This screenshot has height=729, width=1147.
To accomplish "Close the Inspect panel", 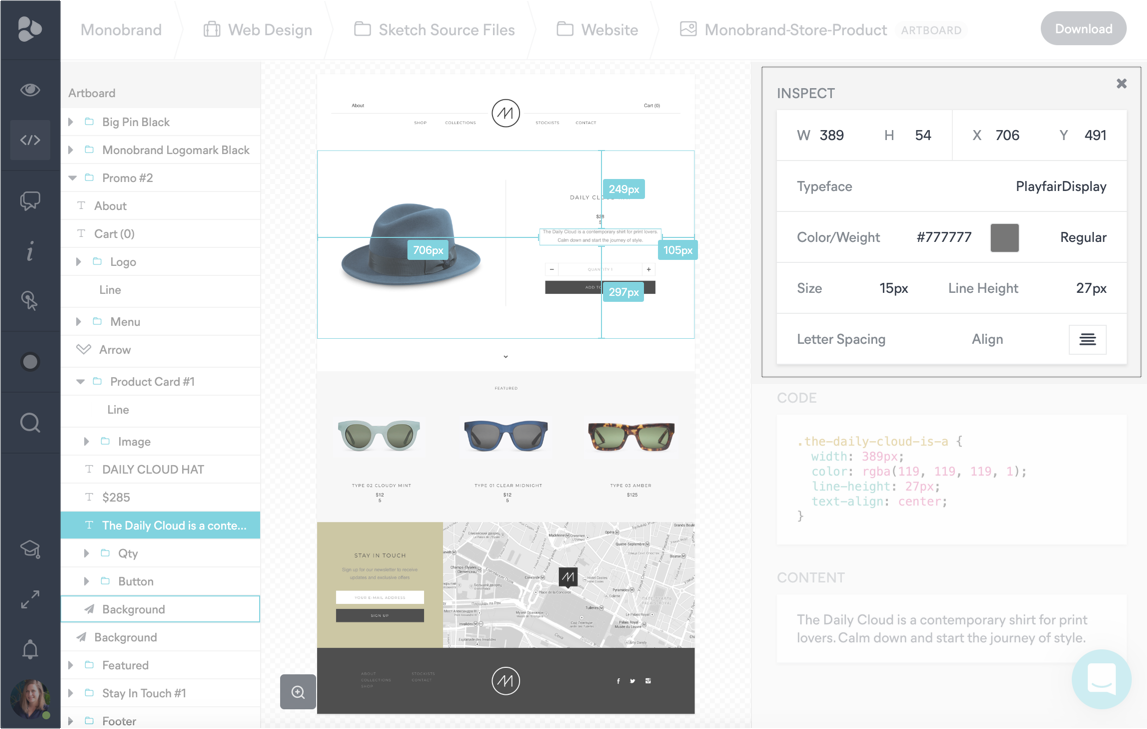I will 1121,83.
